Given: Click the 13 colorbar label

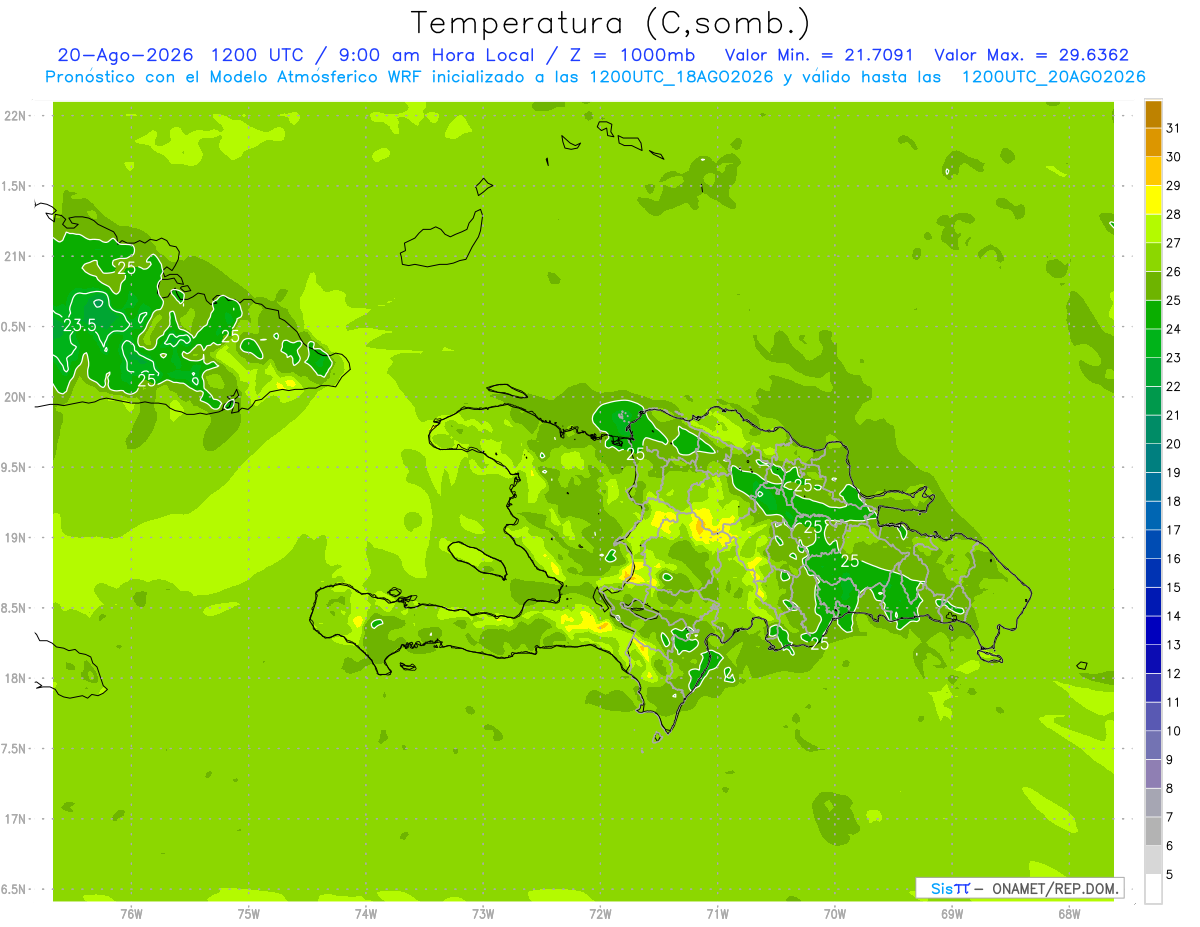Looking at the screenshot, I should tap(1173, 645).
